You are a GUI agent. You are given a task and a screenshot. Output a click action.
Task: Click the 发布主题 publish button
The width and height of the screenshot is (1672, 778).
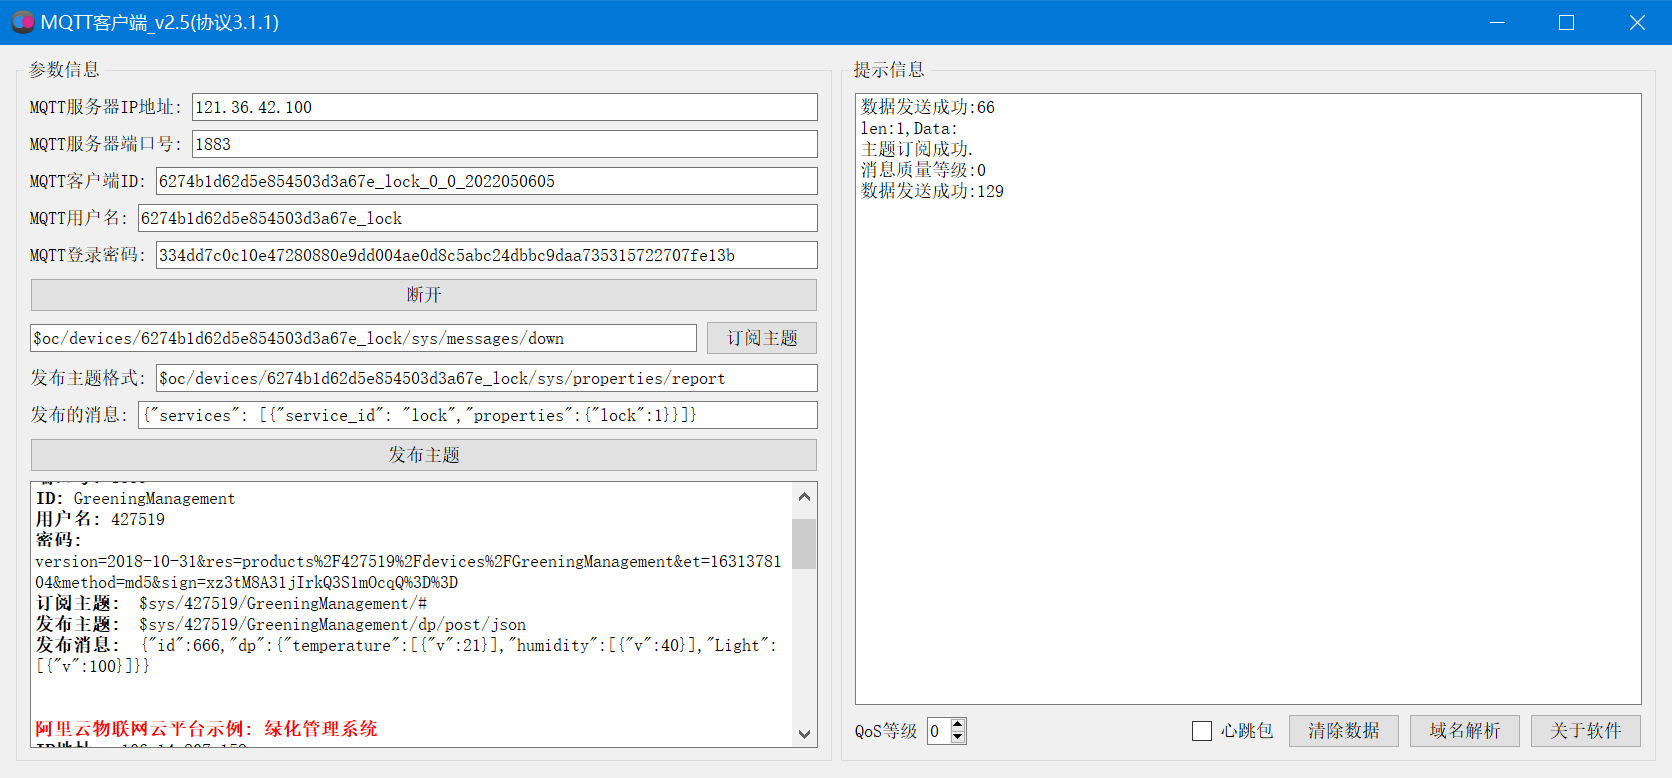click(424, 455)
